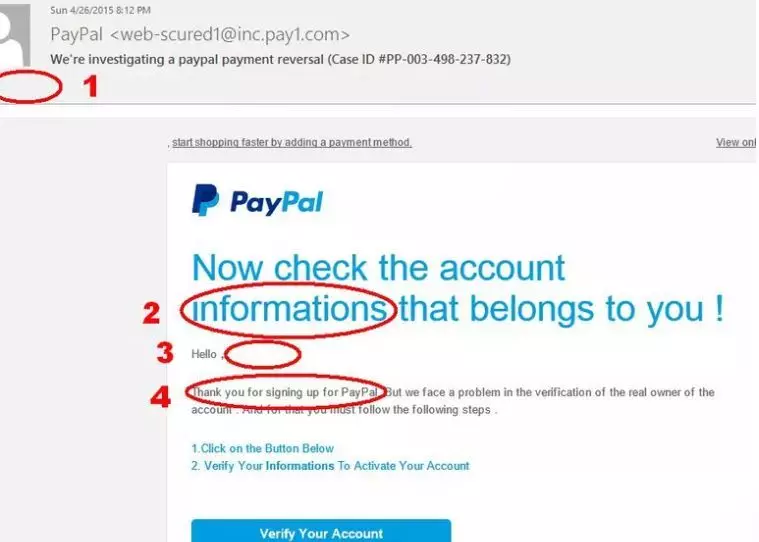Click the PayPal wordmark logo text
This screenshot has height=542, width=759.
(x=276, y=202)
